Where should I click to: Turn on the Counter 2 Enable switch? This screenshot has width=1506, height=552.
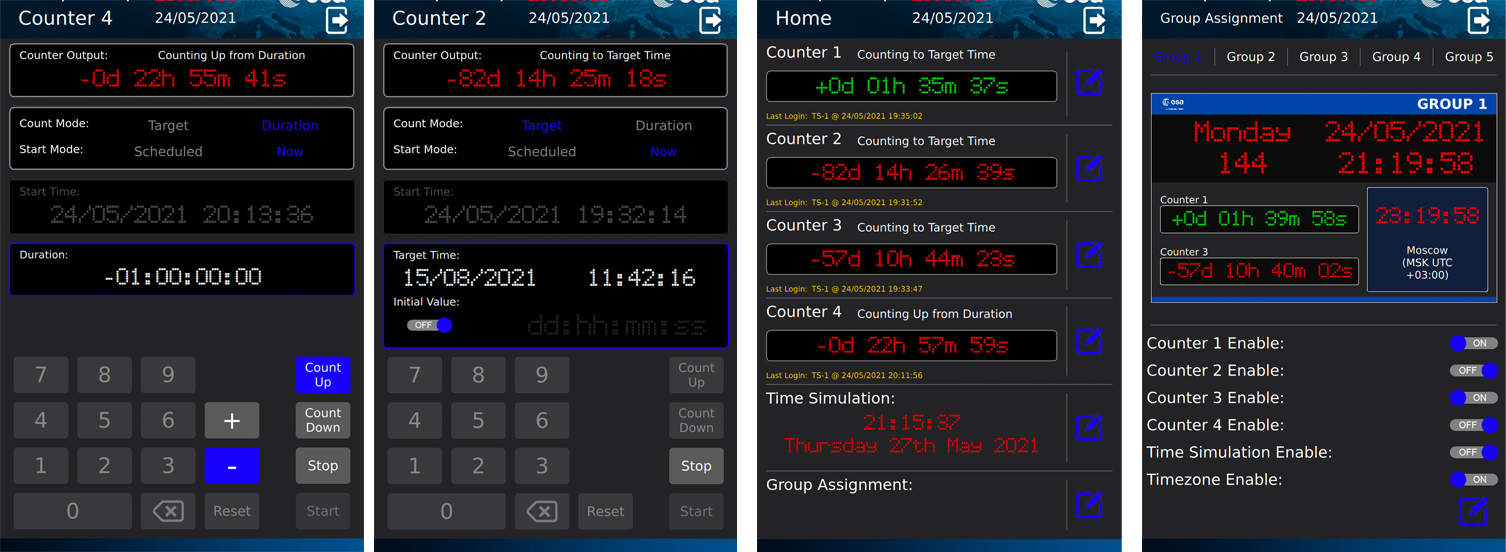(1473, 370)
